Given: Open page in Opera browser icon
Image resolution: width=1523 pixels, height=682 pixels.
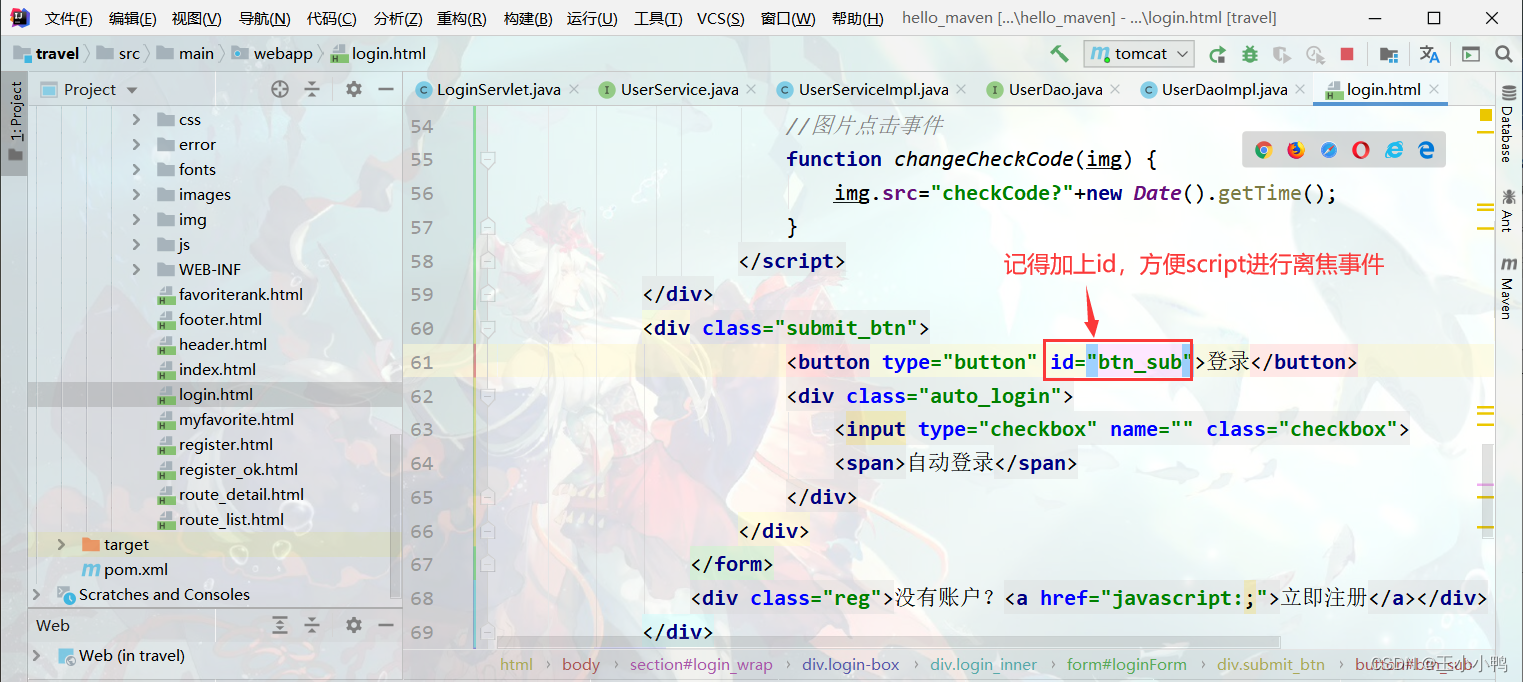Looking at the screenshot, I should pos(1361,150).
